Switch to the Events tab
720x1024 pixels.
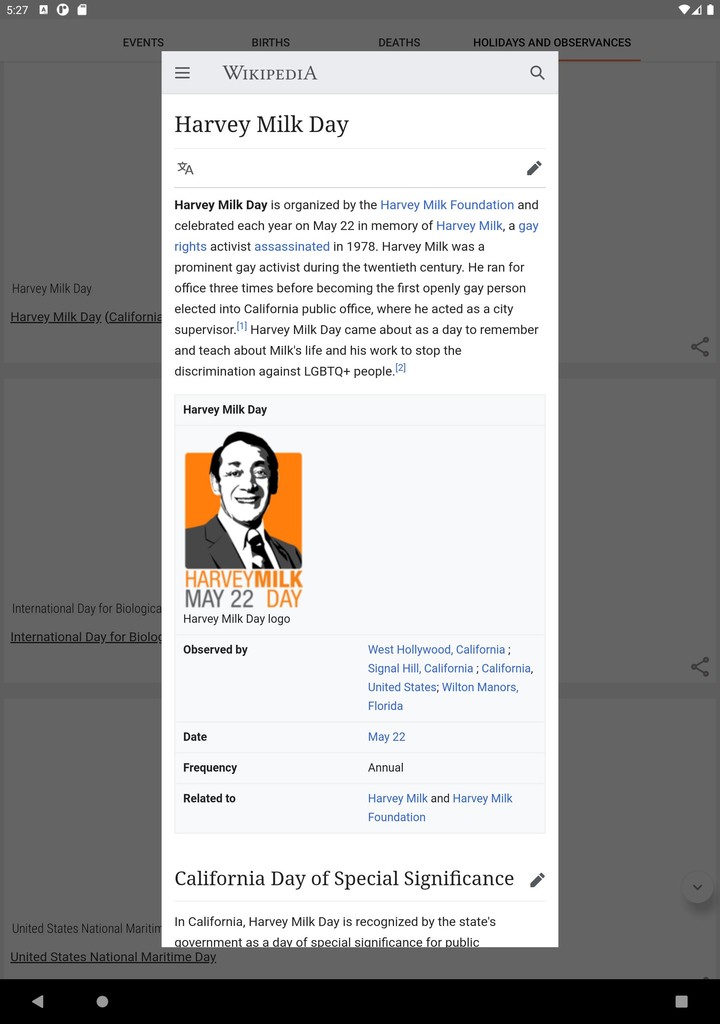143,42
